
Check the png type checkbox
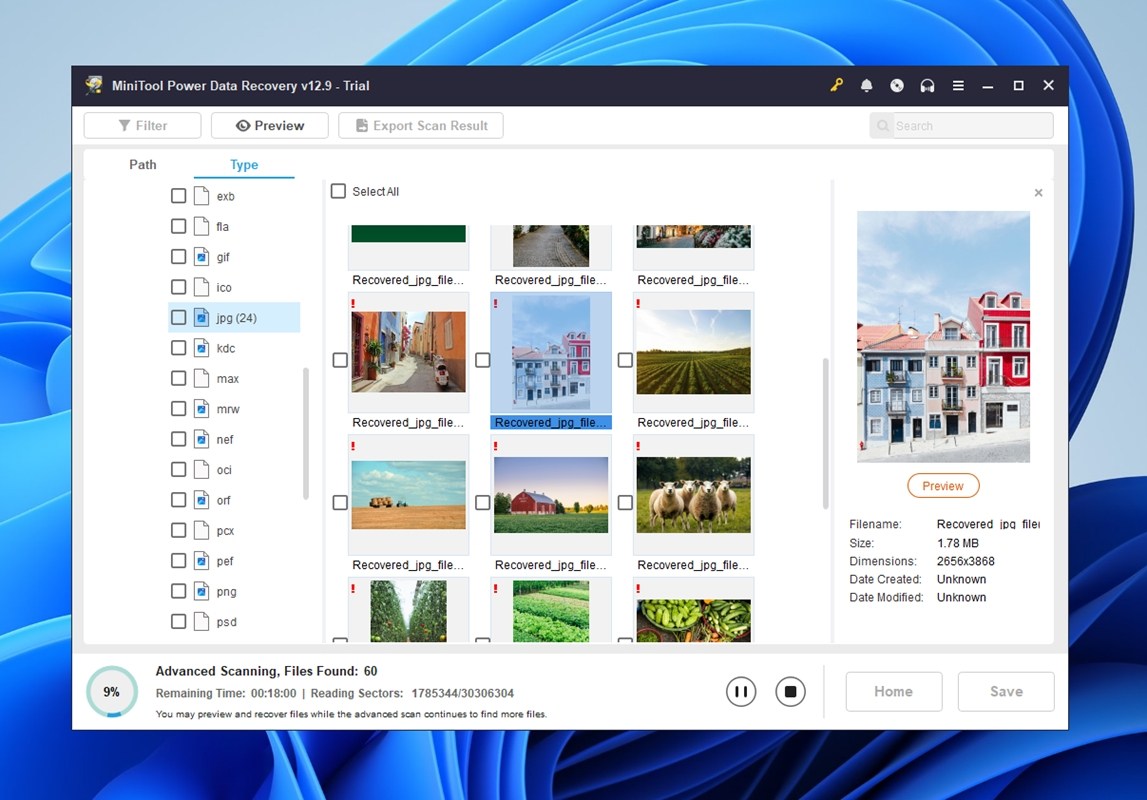pos(178,591)
